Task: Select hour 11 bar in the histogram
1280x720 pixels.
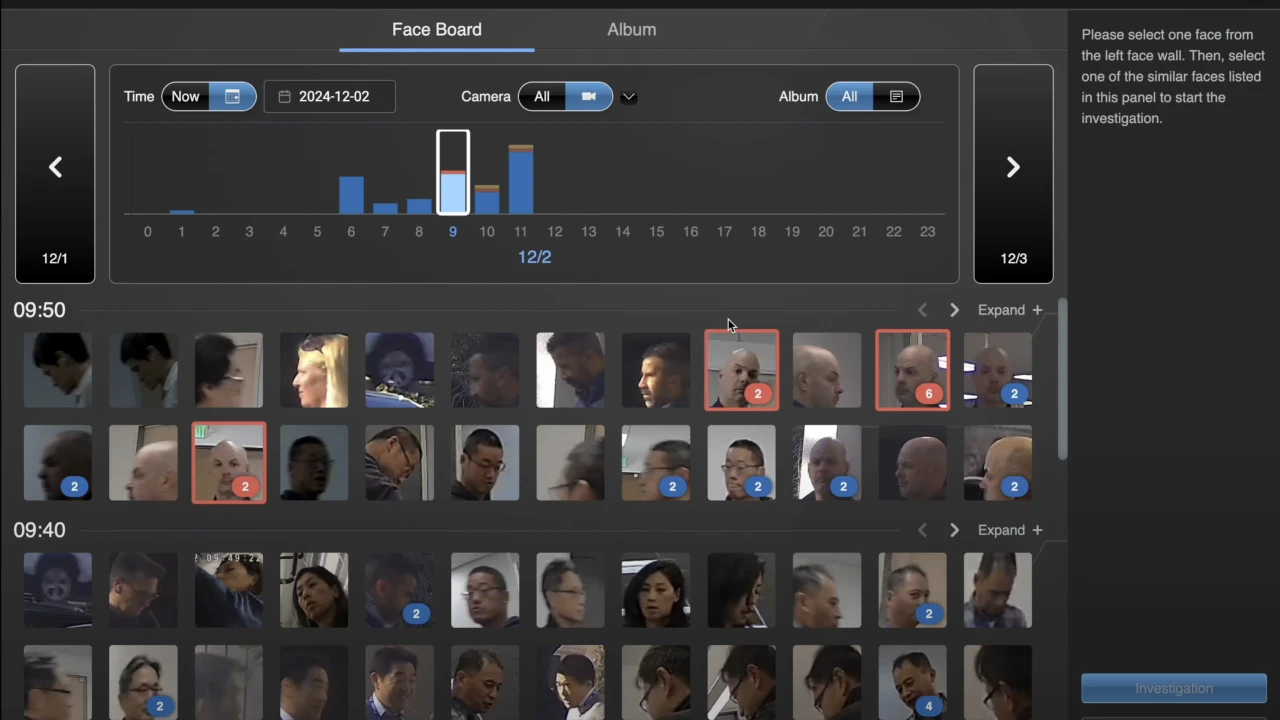Action: [520, 180]
